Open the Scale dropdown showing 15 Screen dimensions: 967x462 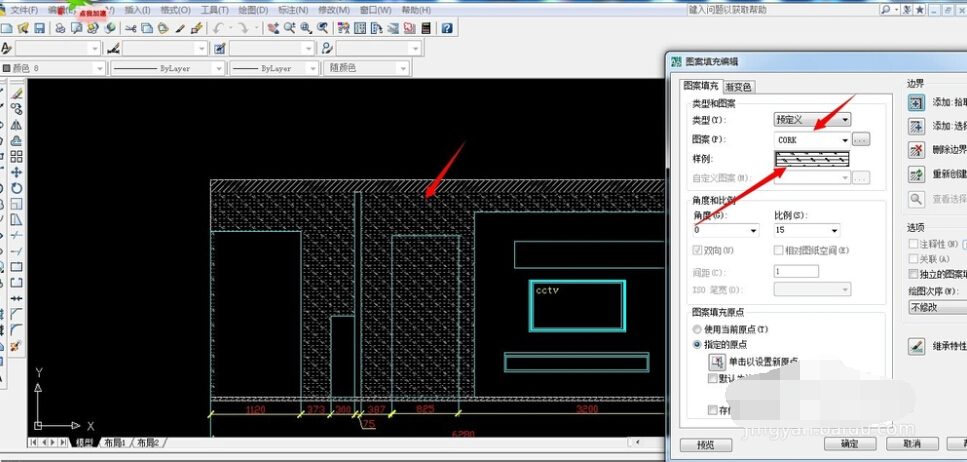point(807,230)
